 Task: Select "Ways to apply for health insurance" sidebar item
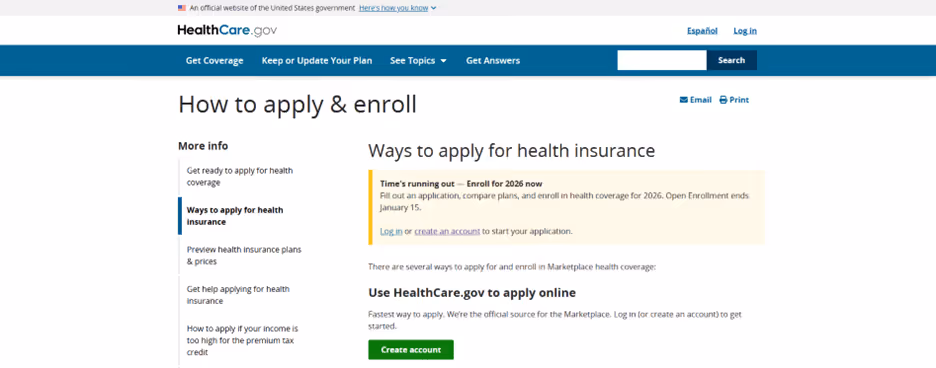coord(235,216)
